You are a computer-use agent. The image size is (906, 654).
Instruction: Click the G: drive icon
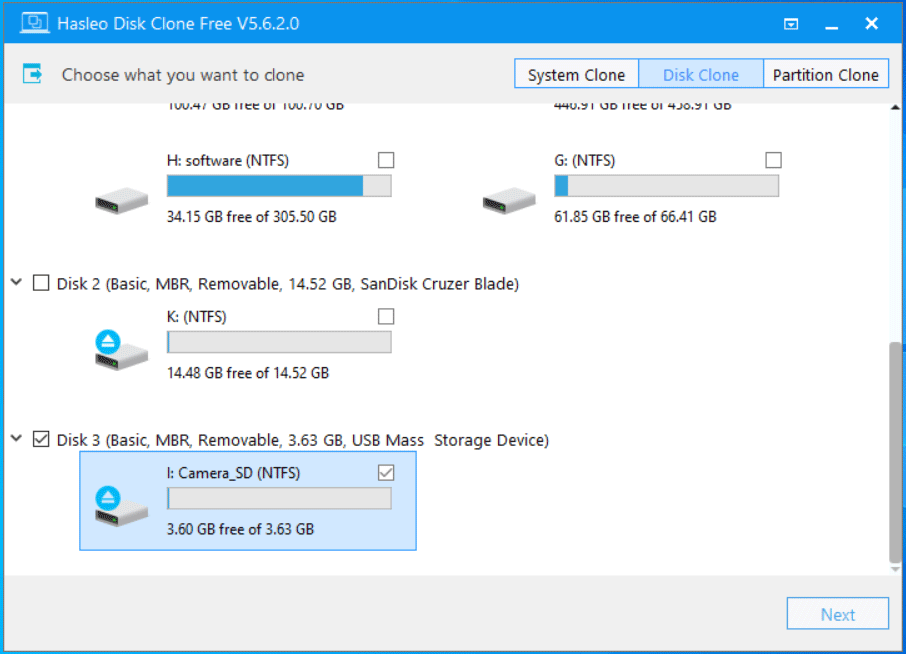509,200
